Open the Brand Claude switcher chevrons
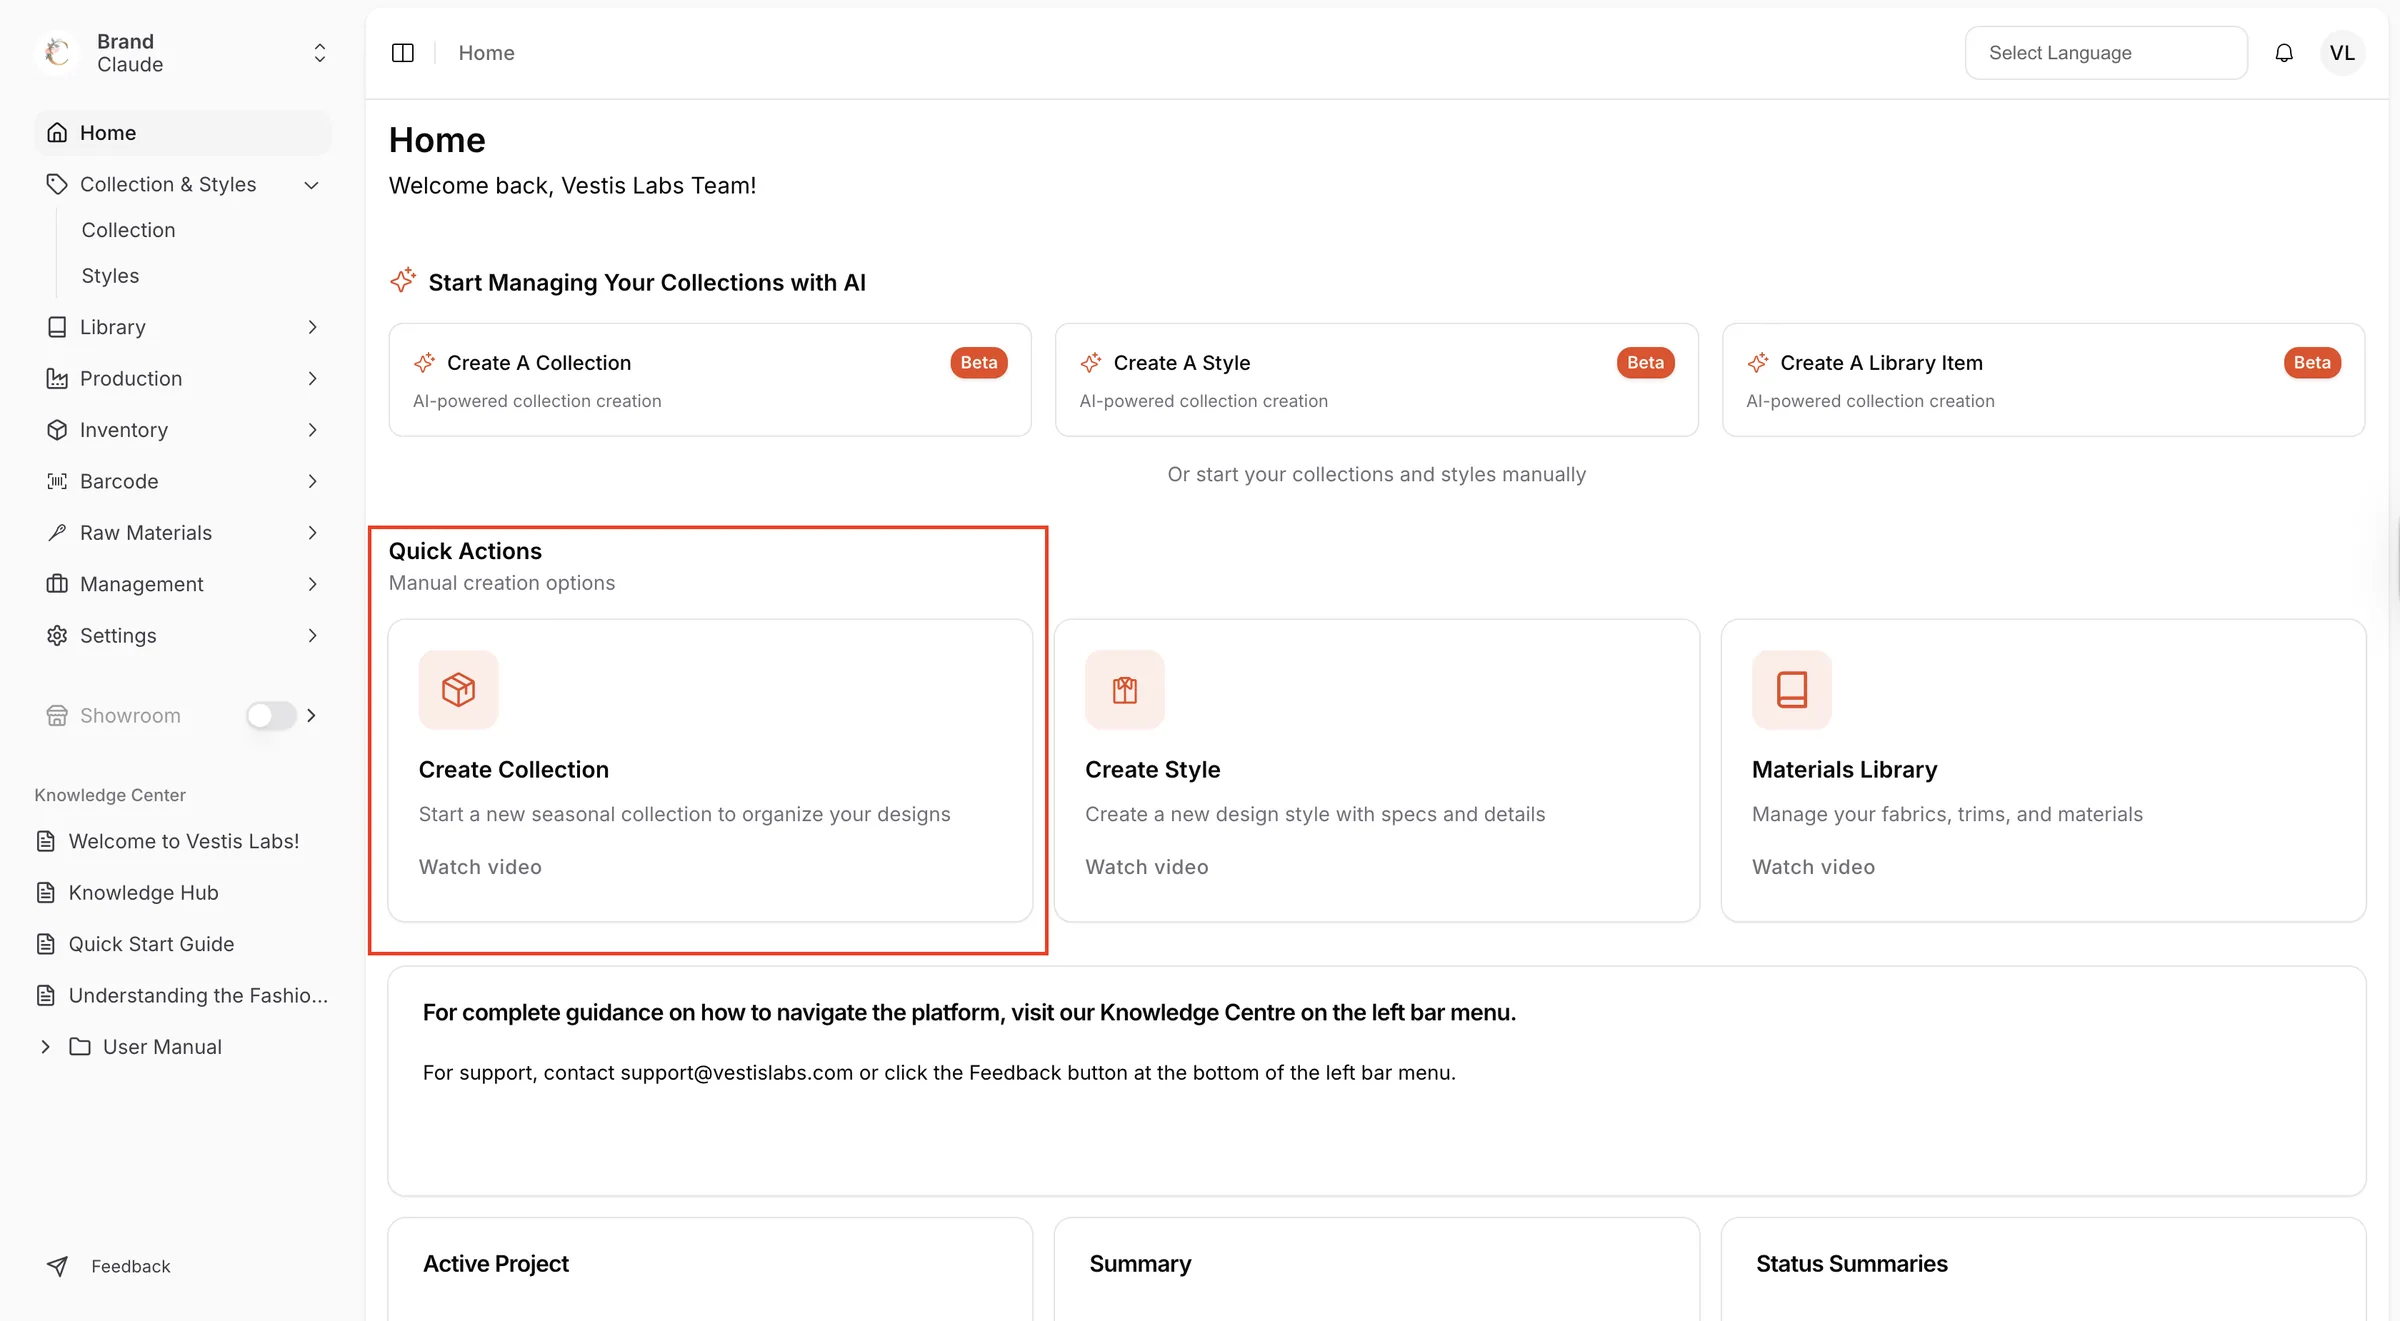 click(x=320, y=52)
